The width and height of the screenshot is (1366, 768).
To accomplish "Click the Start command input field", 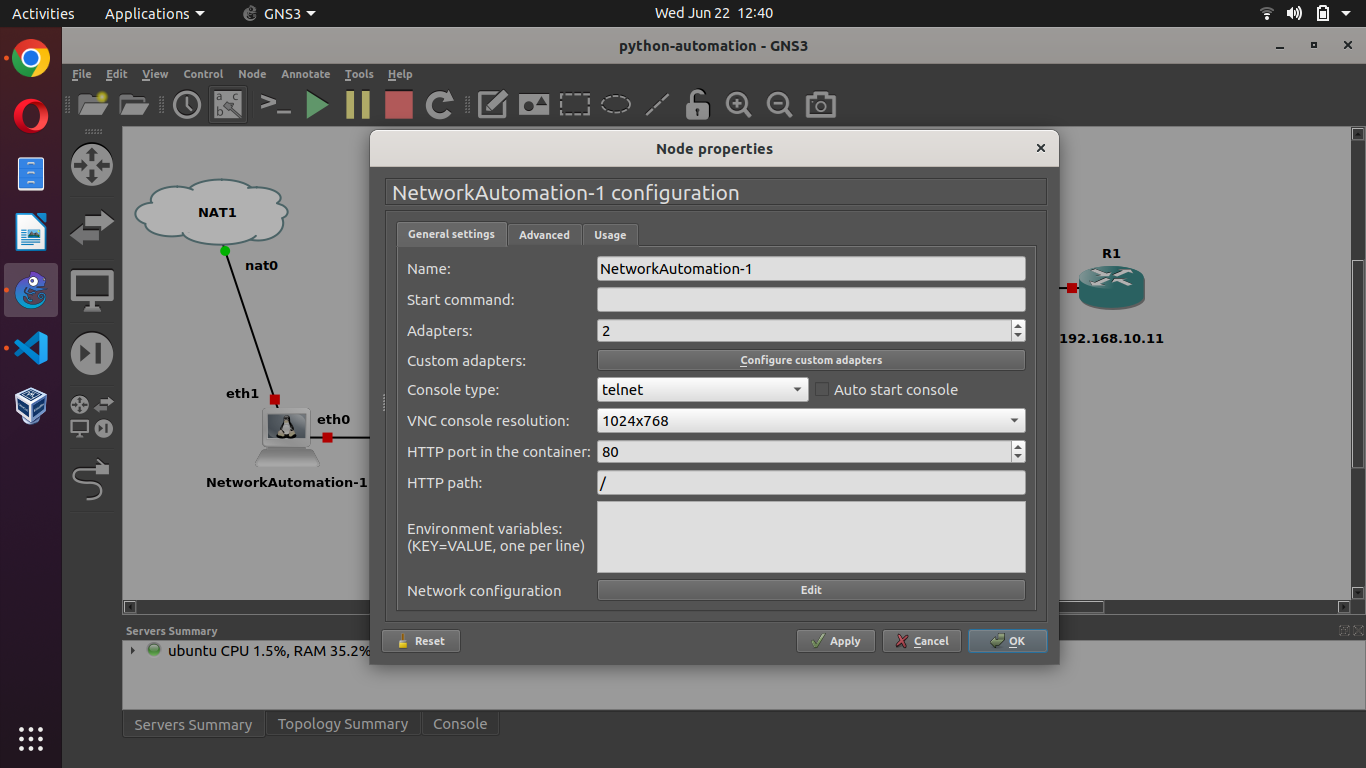I will (x=811, y=299).
